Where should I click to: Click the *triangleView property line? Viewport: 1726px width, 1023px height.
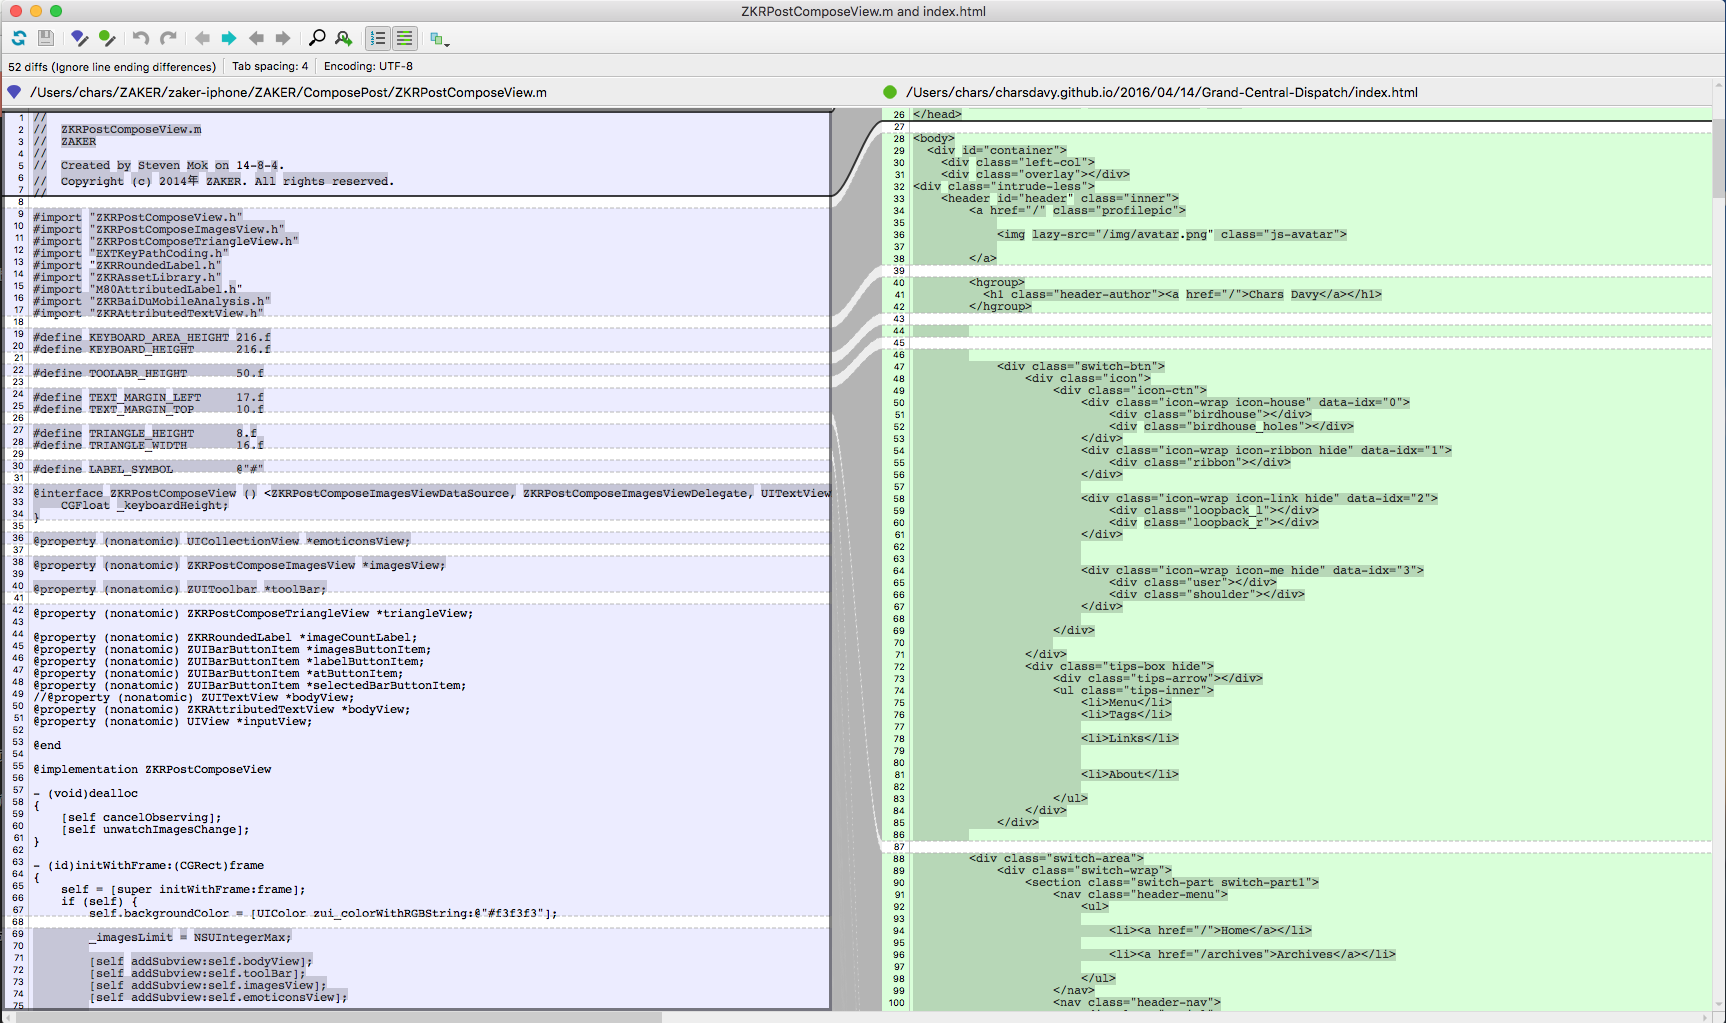point(253,614)
